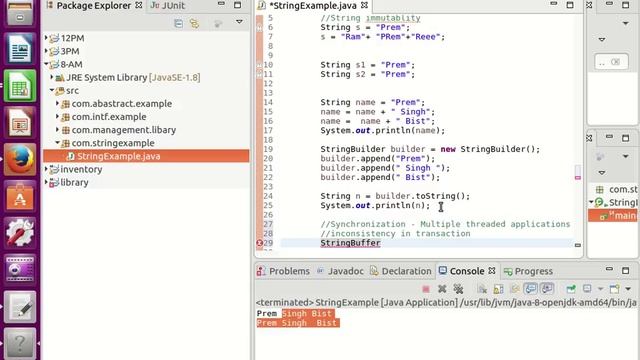Viewport: 640px width, 360px height.
Task: Click the overview ruler error mark
Action: point(578,178)
